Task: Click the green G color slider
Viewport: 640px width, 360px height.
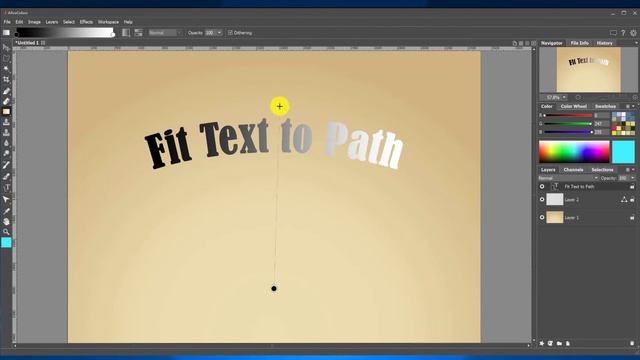Action: (568, 124)
